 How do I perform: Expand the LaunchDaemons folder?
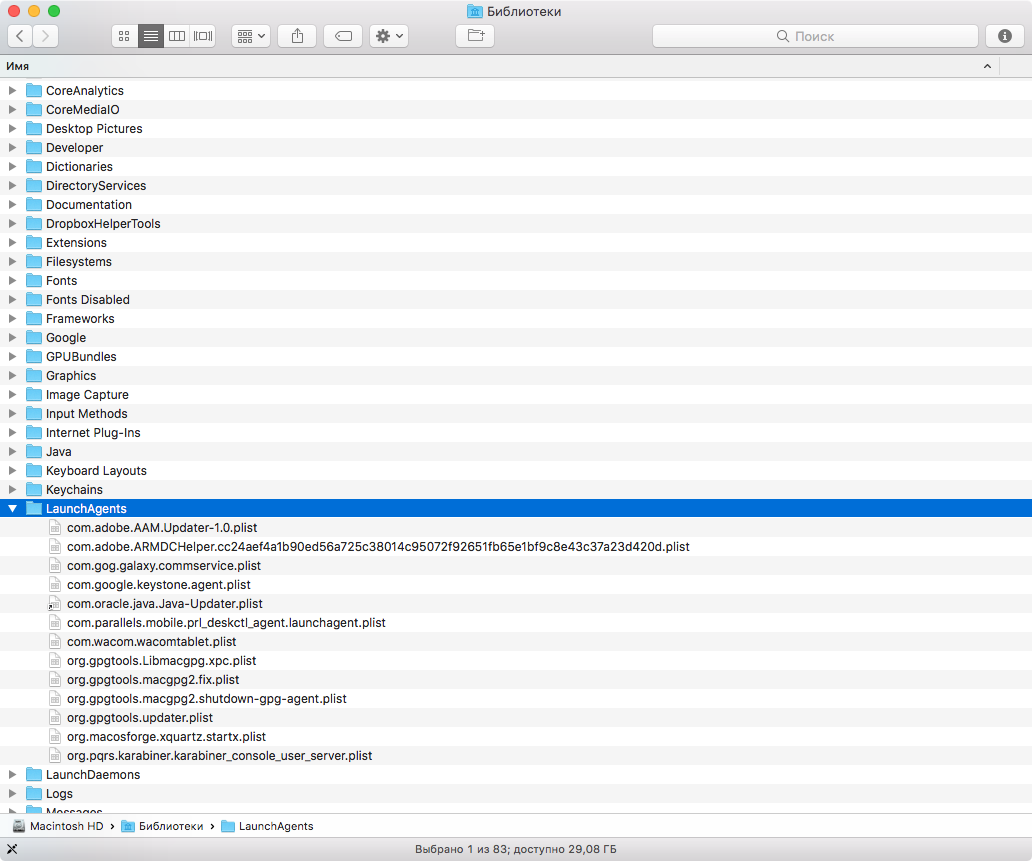(13, 775)
